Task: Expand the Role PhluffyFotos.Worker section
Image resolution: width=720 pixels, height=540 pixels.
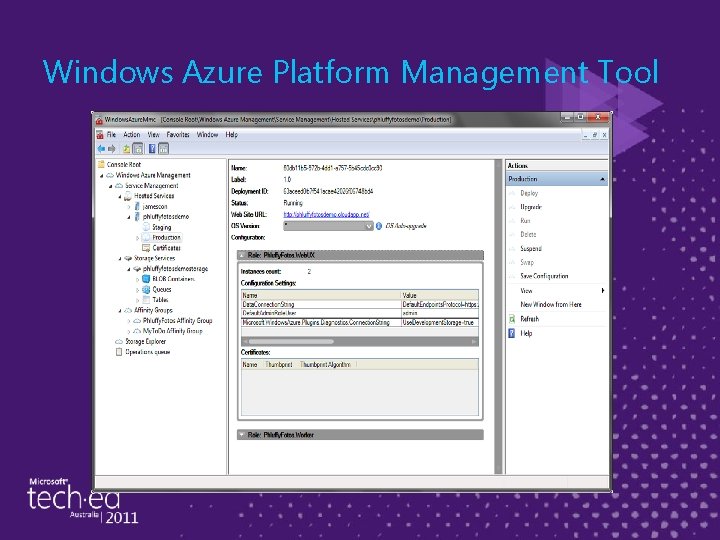Action: (242, 435)
